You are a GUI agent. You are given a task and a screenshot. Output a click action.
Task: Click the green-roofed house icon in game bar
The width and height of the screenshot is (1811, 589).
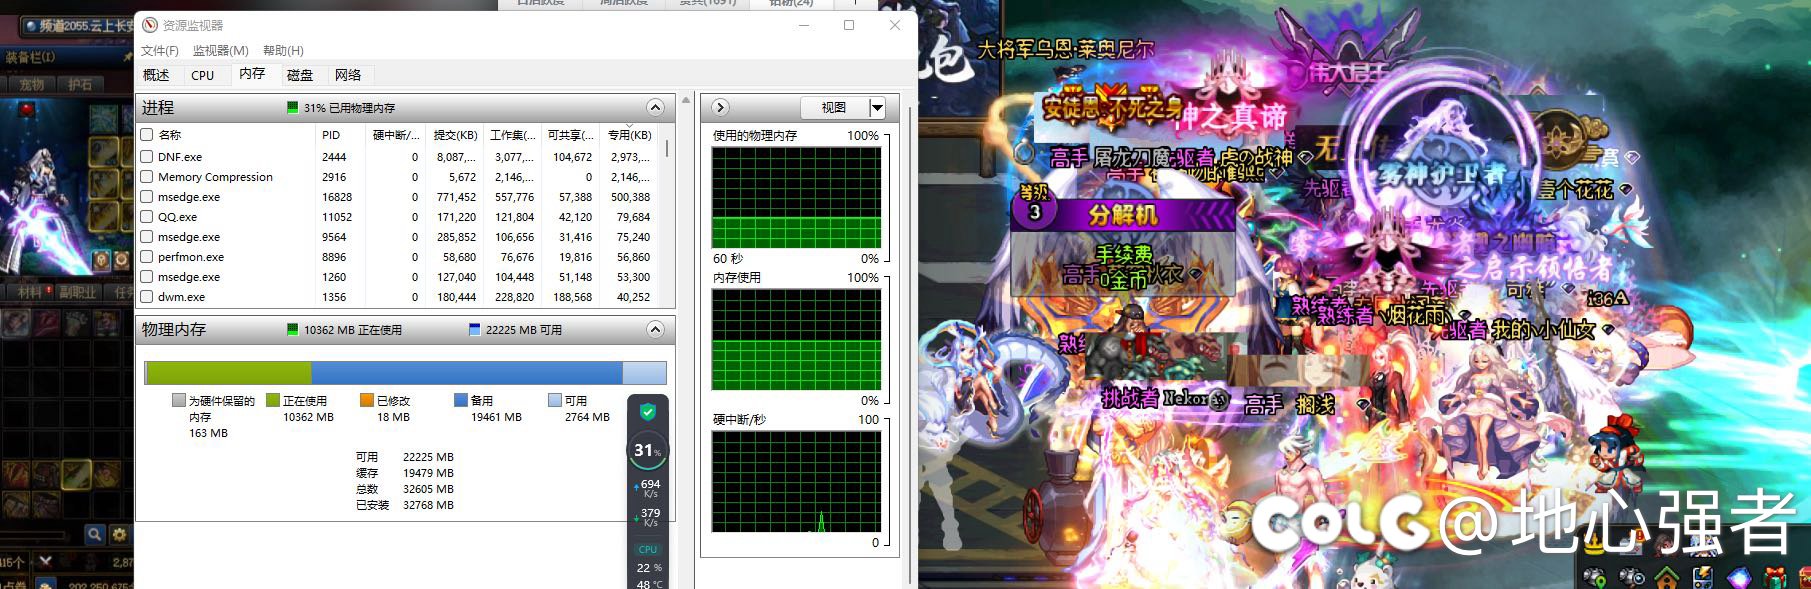pos(1666,577)
